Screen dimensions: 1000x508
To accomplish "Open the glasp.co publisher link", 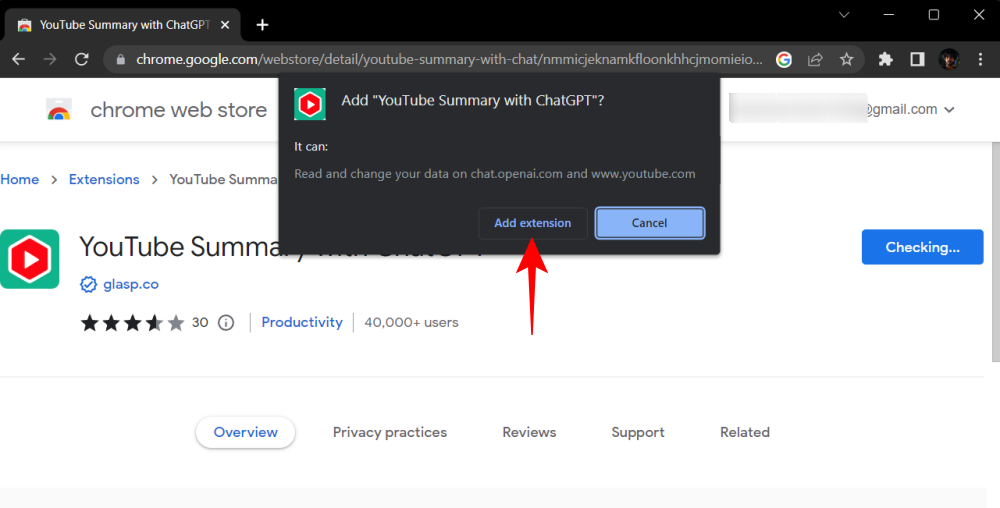I will [131, 284].
